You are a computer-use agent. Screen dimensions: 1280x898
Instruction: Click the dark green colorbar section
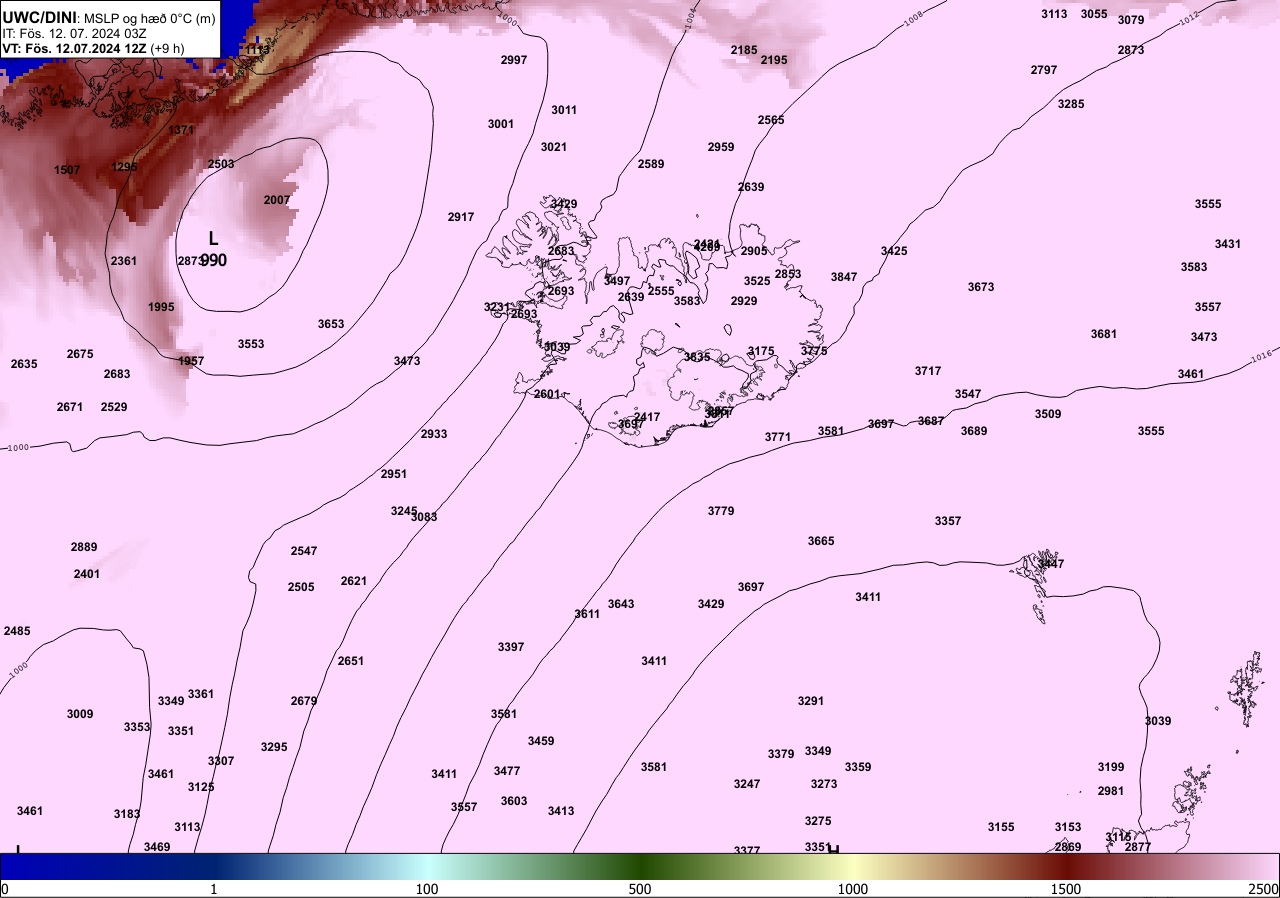(640, 866)
